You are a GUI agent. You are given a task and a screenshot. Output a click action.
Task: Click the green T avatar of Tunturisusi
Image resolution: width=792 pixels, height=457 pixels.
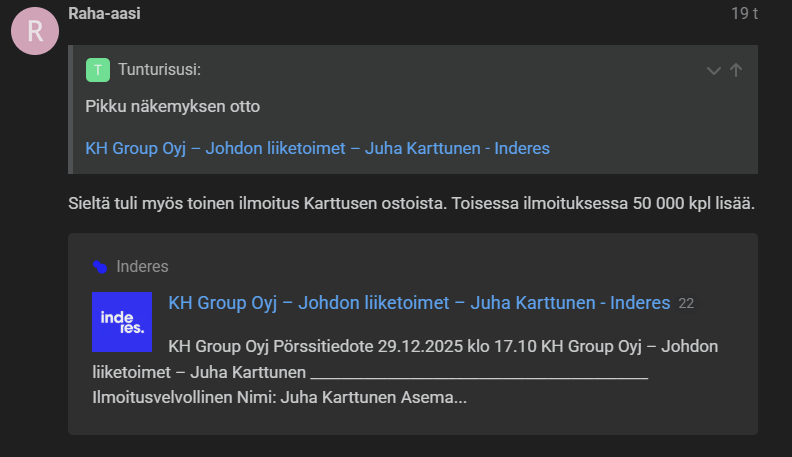pyautogui.click(x=97, y=70)
